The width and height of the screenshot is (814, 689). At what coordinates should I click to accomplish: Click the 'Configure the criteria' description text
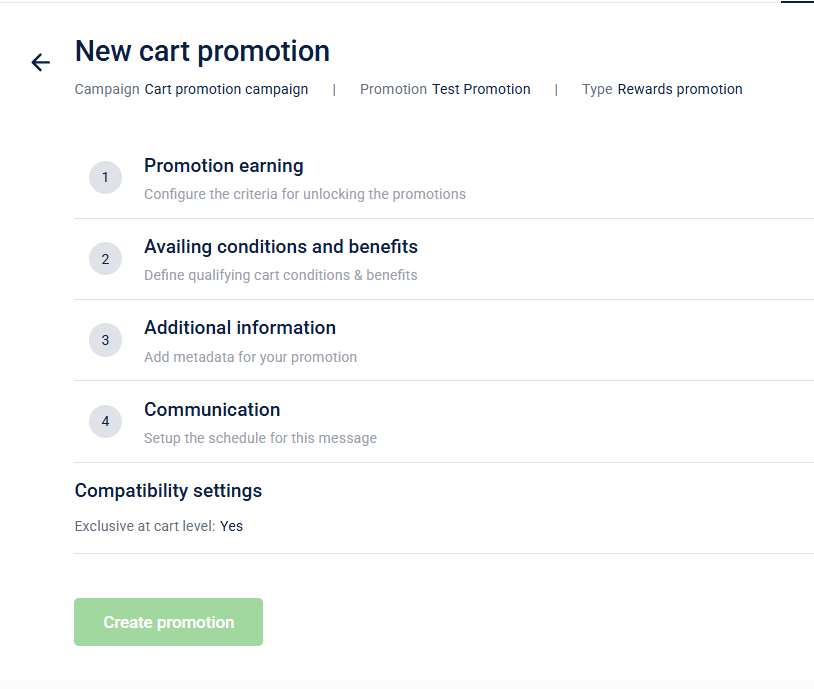click(x=305, y=194)
